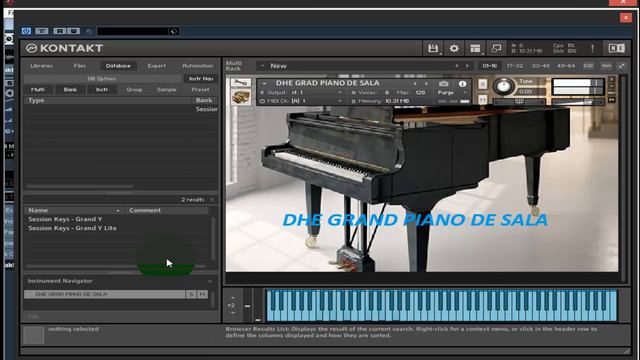The width and height of the screenshot is (640, 360).
Task: Toggle the minimized rack view icon
Action: point(496,48)
